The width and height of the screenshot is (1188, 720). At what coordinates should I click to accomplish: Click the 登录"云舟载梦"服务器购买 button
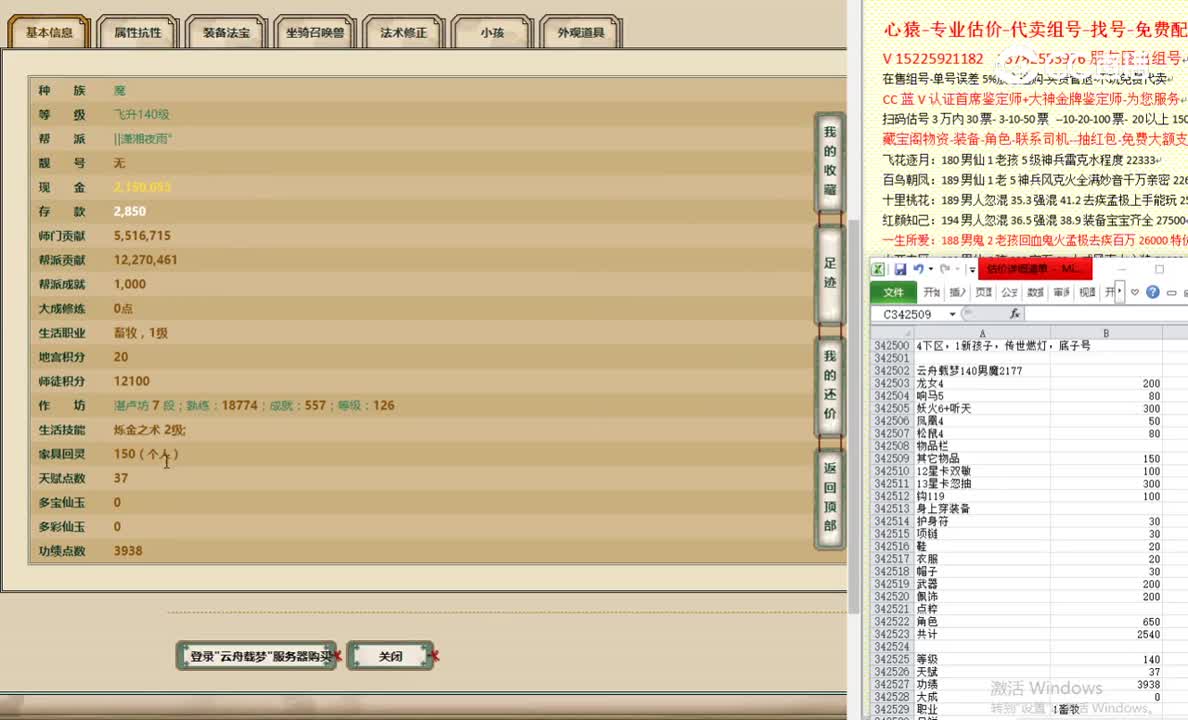pyautogui.click(x=256, y=655)
